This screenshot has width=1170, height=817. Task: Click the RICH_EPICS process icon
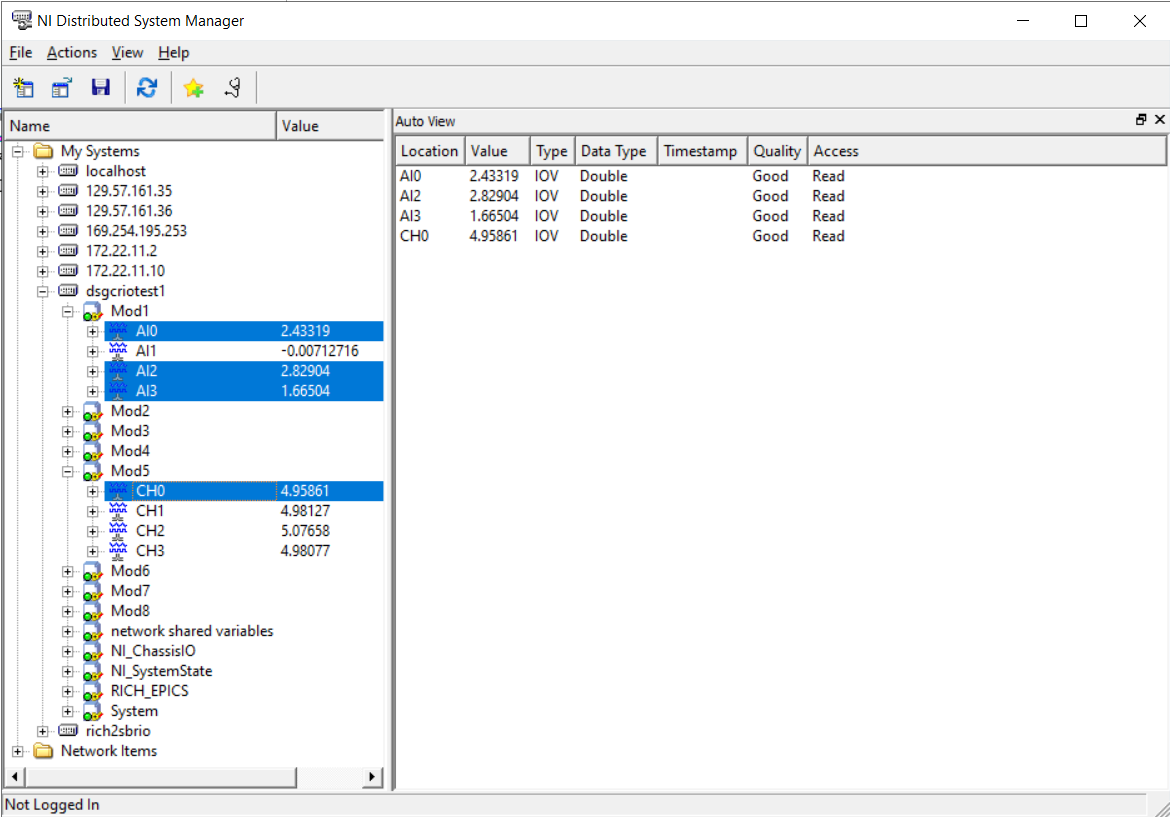click(93, 692)
